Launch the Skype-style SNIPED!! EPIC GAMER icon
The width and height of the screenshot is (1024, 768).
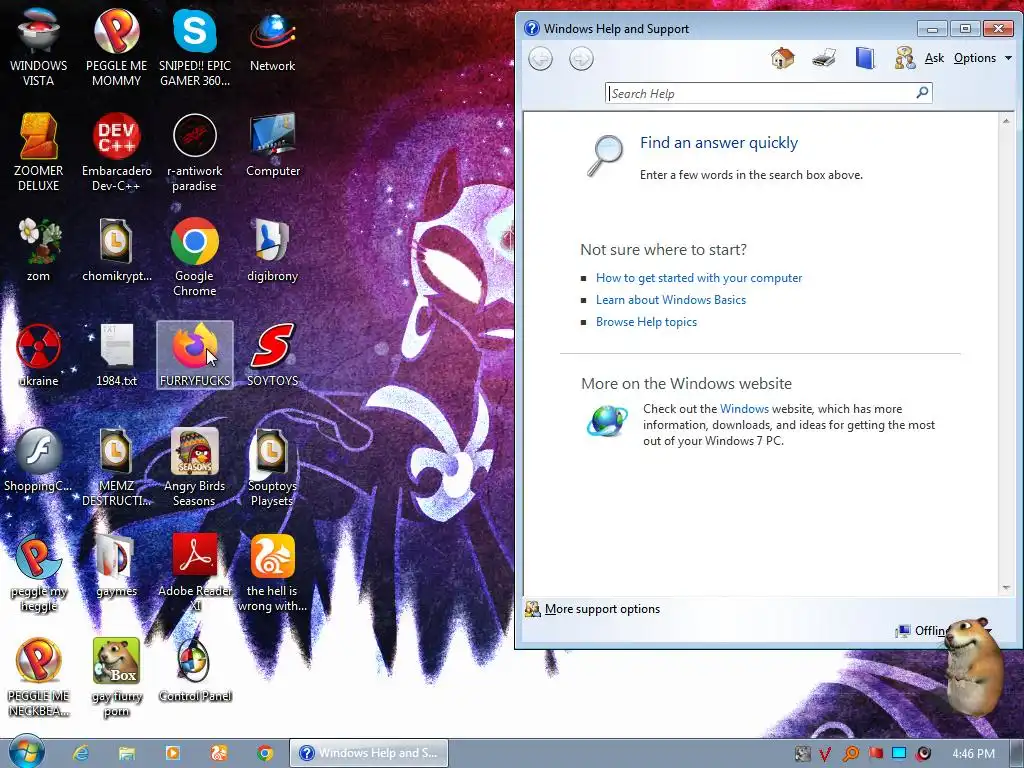click(195, 46)
